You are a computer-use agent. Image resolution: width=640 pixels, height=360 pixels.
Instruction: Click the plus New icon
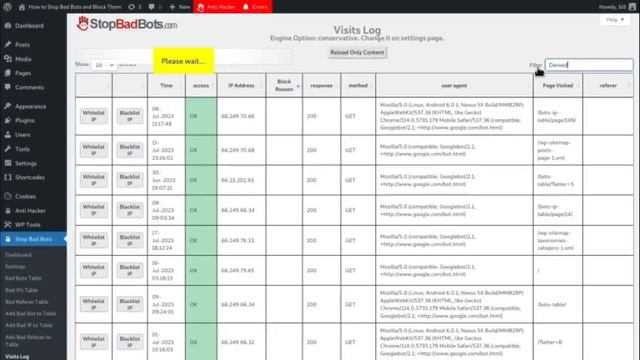(179, 7)
